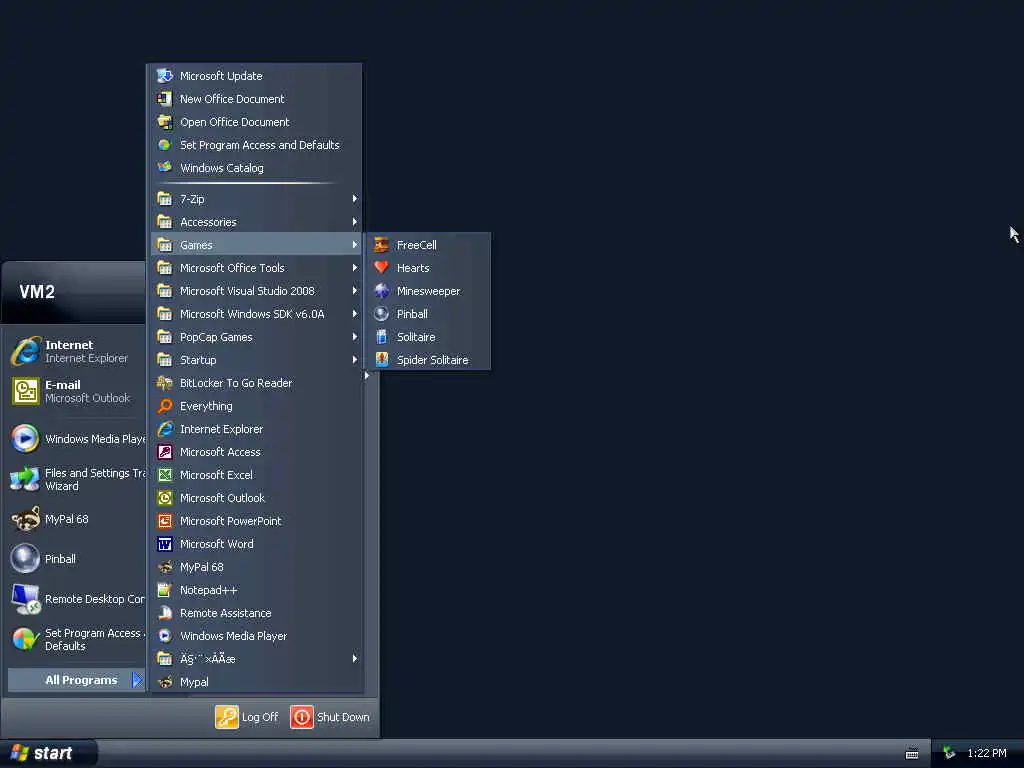Open Files and Settings Transfer Wizard
The height and width of the screenshot is (768, 1024).
click(x=76, y=479)
